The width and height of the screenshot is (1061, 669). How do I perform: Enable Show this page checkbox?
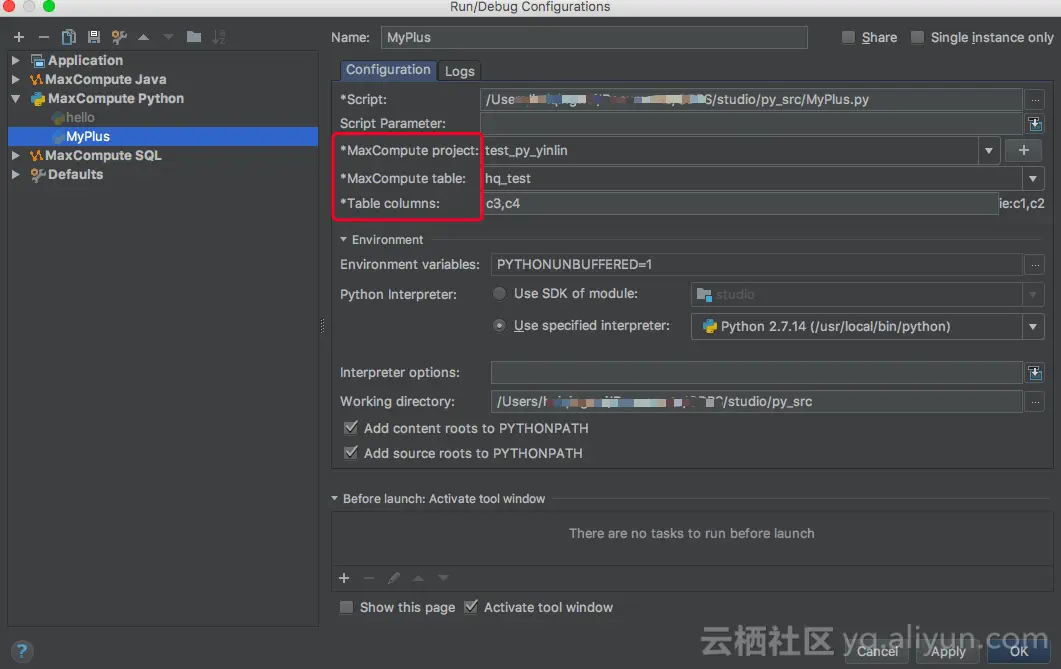coord(346,607)
